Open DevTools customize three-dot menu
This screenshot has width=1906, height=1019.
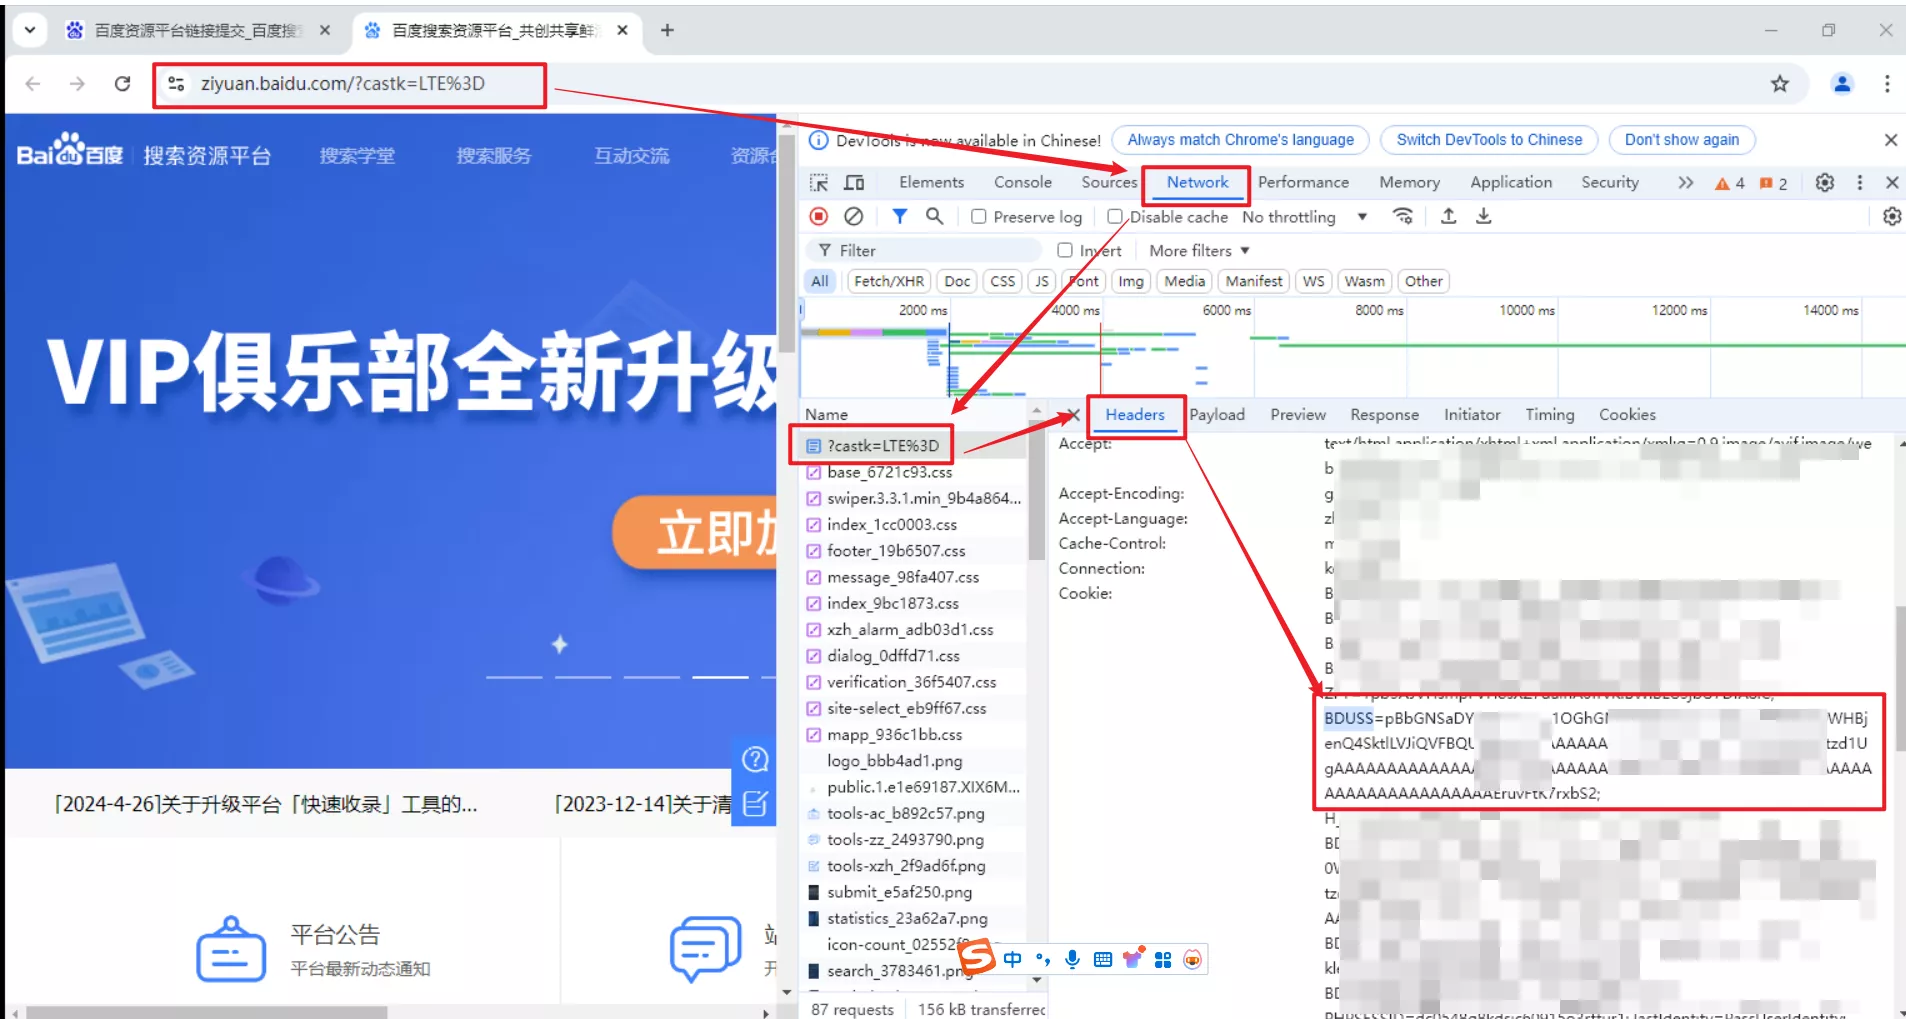(x=1860, y=182)
